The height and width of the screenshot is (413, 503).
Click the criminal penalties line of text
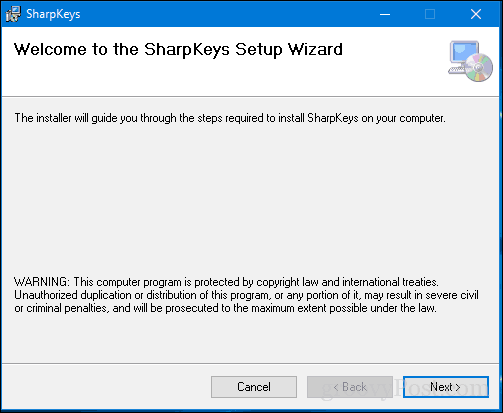click(225, 308)
